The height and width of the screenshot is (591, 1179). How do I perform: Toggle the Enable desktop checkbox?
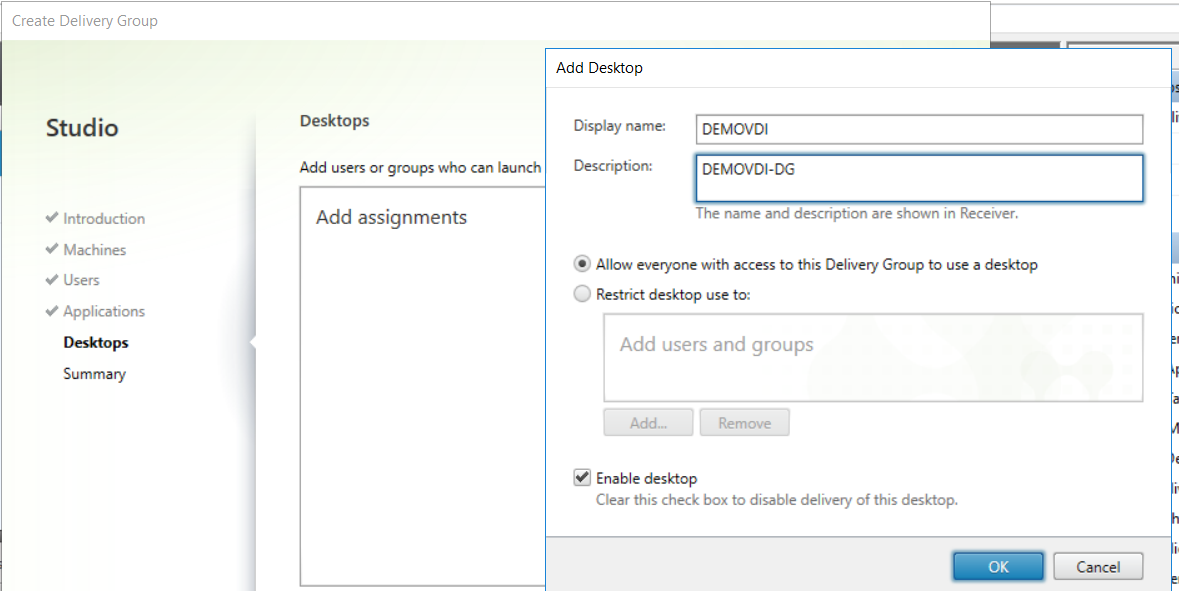(x=582, y=478)
